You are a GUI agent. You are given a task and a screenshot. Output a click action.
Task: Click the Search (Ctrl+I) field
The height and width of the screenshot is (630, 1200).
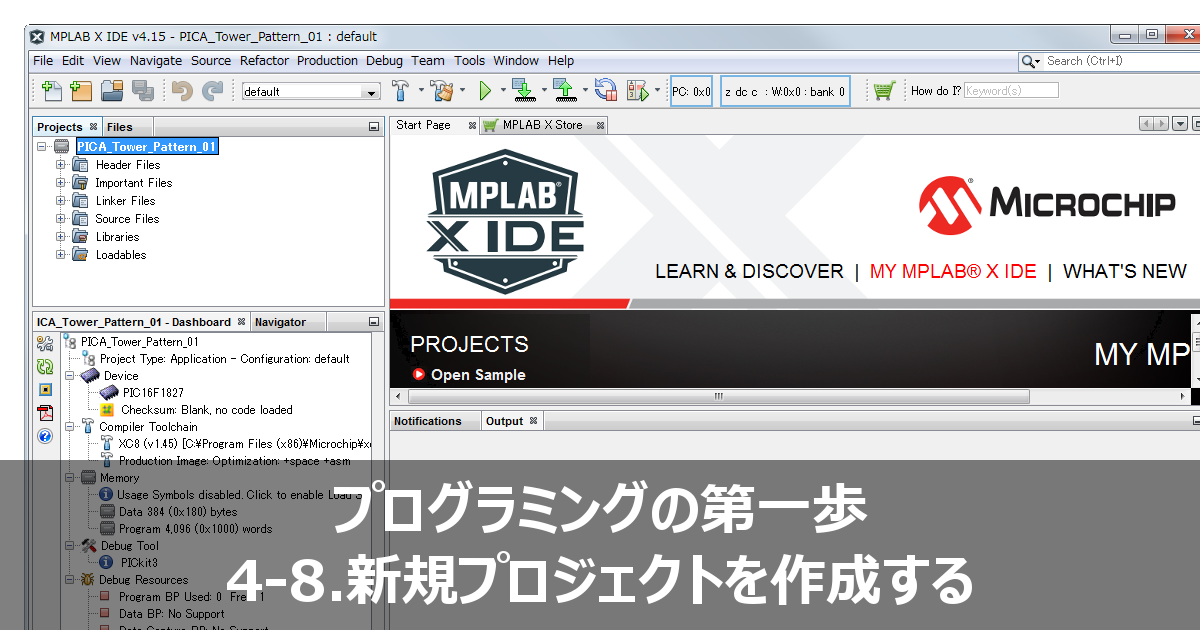pos(1122,61)
